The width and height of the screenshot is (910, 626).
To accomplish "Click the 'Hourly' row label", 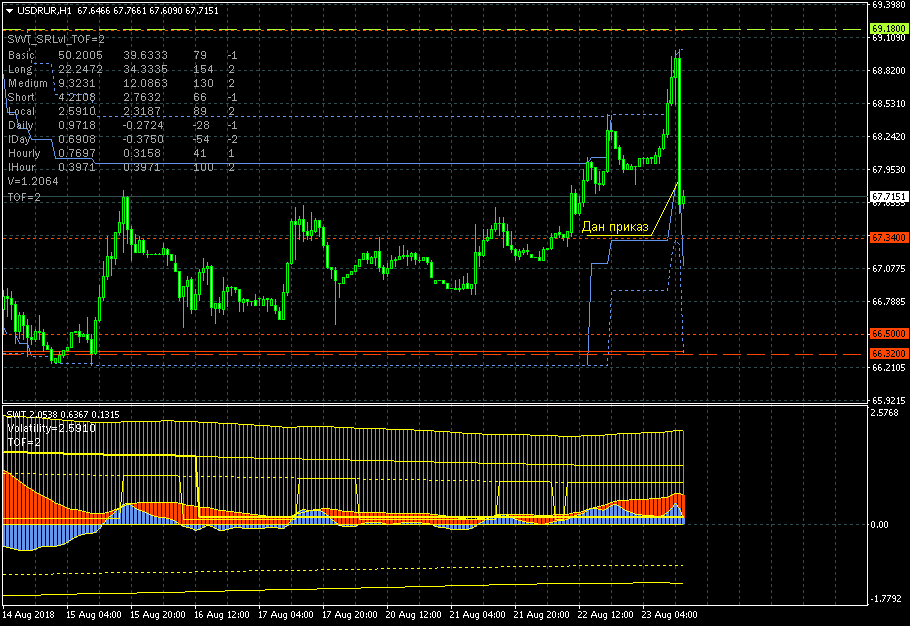I will pos(24,153).
